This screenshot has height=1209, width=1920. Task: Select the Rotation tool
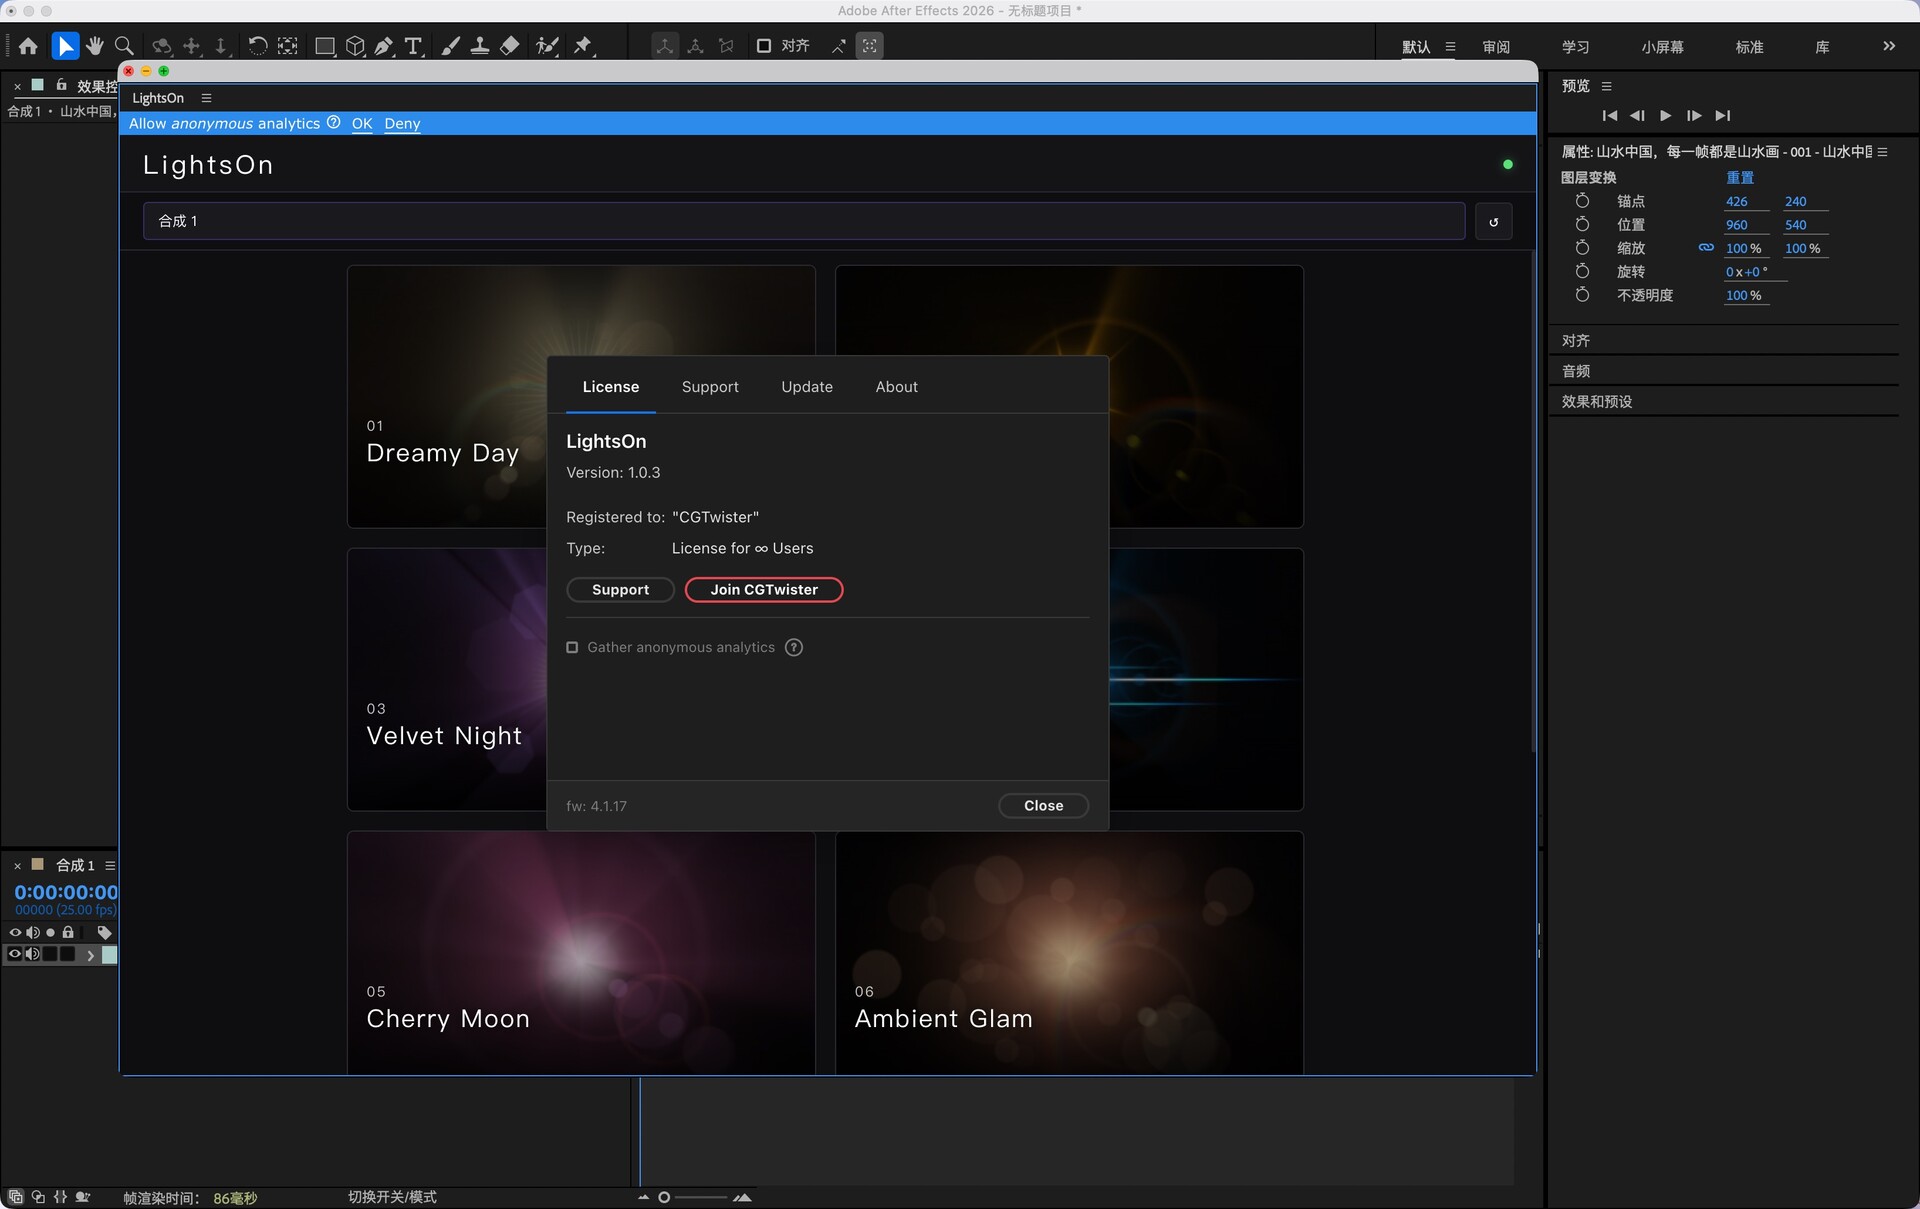[257, 46]
